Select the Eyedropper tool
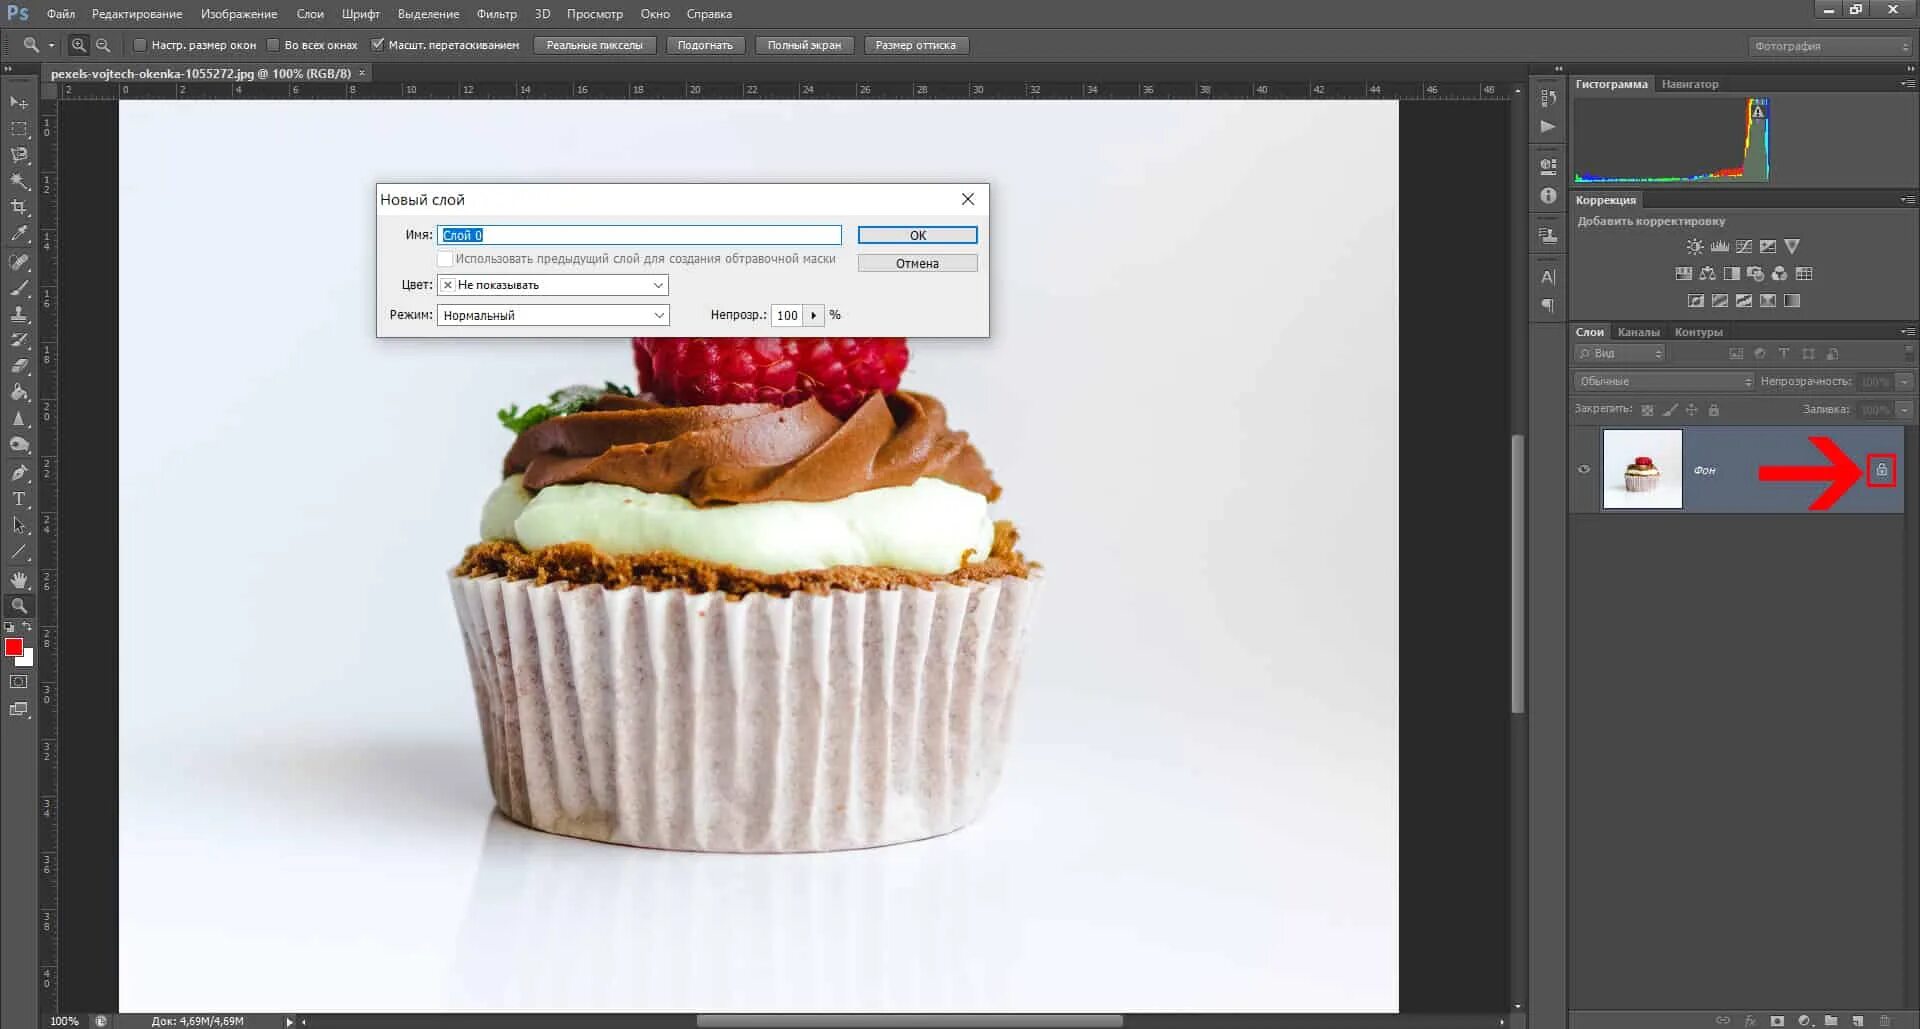 (19, 234)
